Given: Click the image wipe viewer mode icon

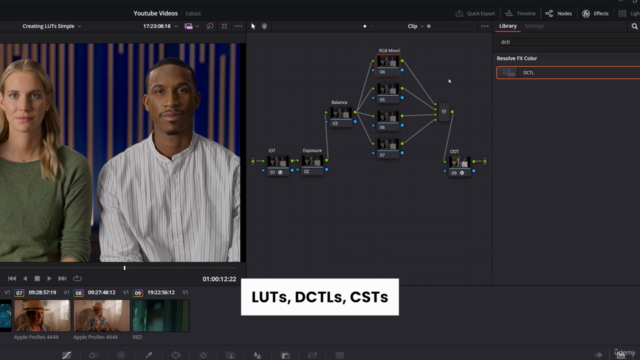Looking at the screenshot, I should click(189, 26).
